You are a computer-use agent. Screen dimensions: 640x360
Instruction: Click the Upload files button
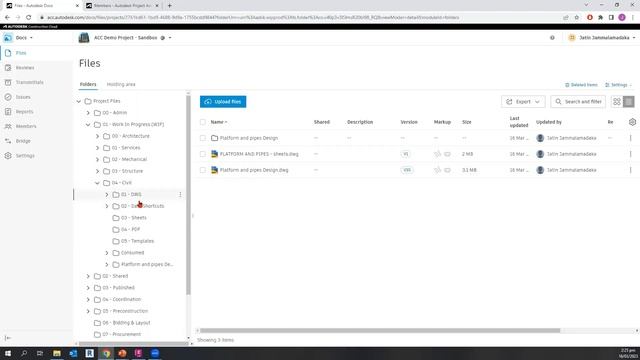(x=223, y=102)
